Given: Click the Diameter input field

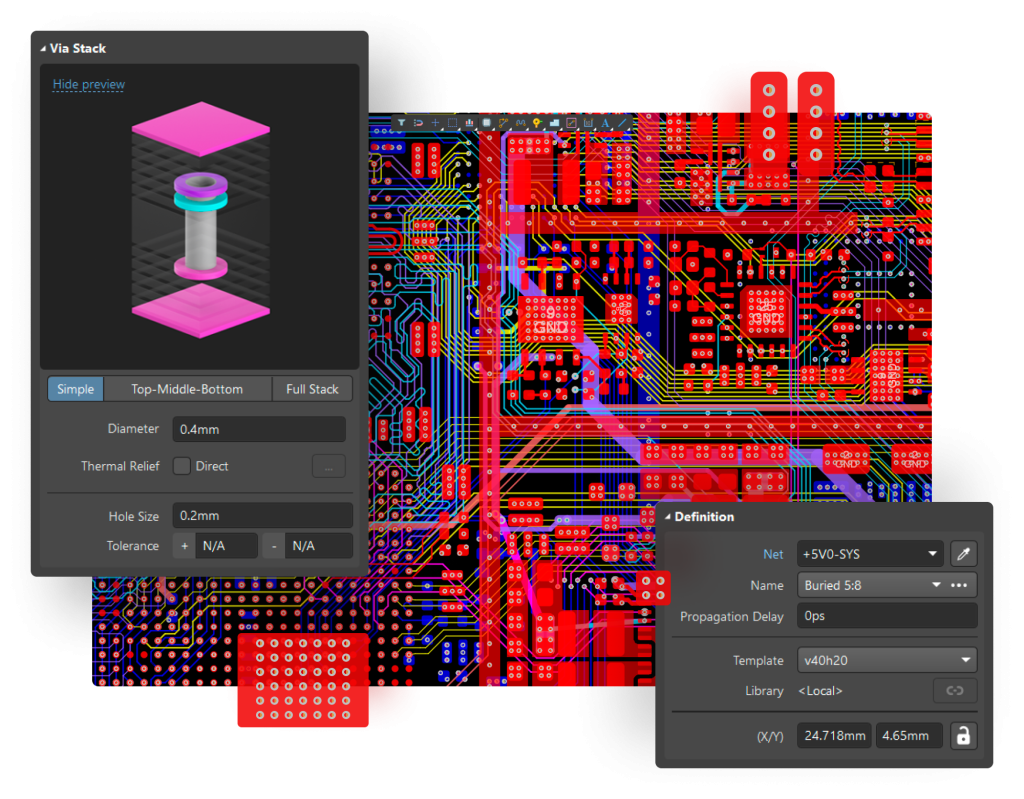Looking at the screenshot, I should [258, 429].
